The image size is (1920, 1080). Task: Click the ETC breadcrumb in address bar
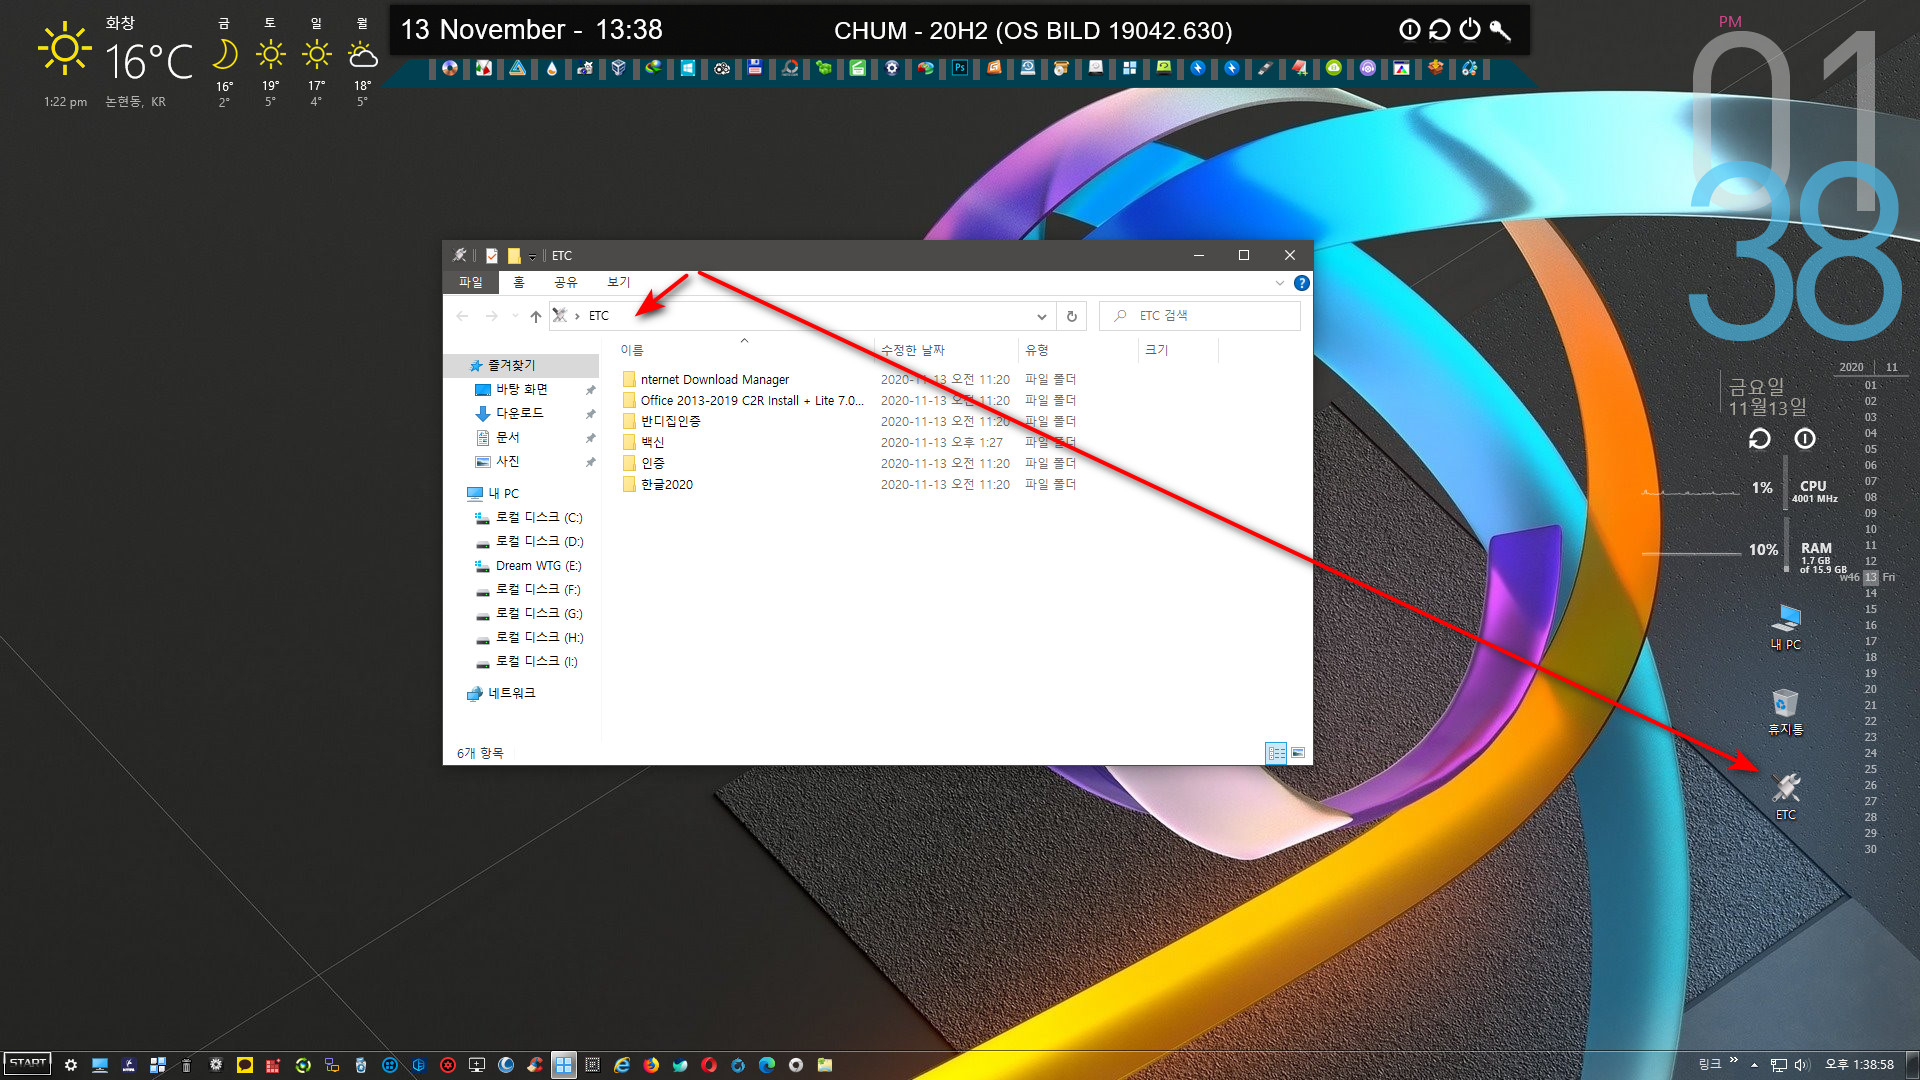(x=598, y=316)
